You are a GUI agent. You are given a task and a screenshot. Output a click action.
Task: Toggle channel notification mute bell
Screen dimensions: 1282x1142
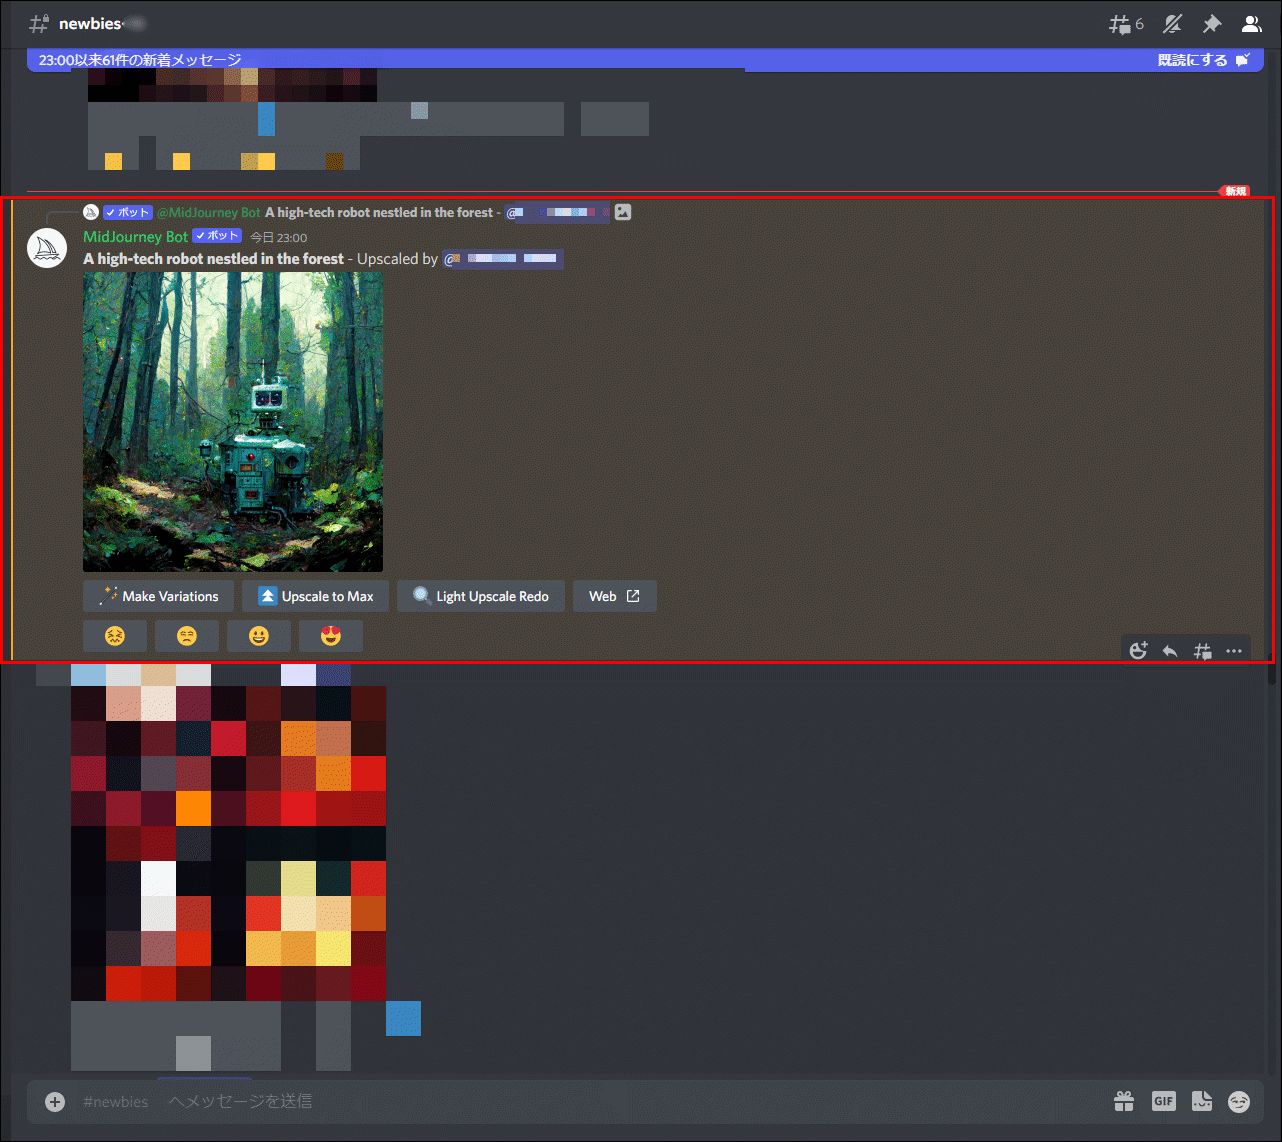coord(1172,24)
